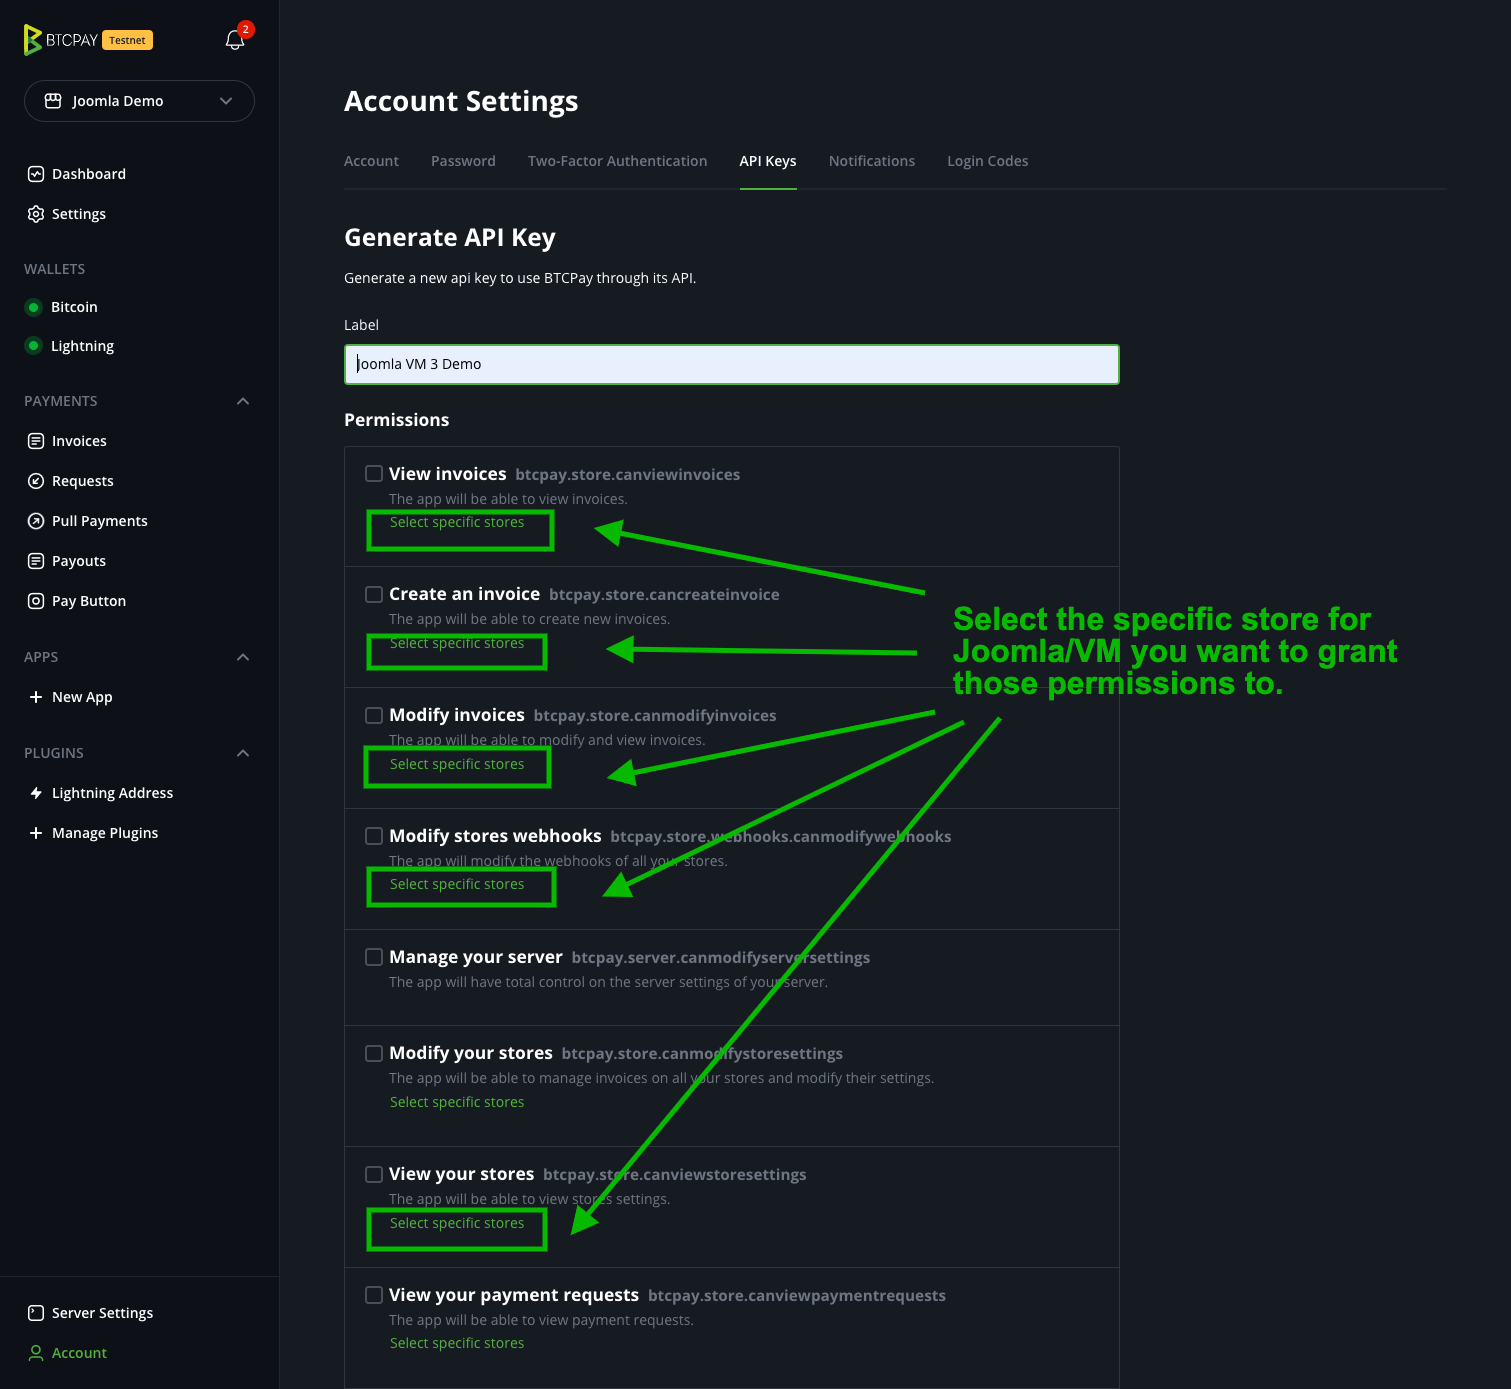The height and width of the screenshot is (1389, 1511).
Task: Check the Create an invoice permission
Action: pos(373,593)
